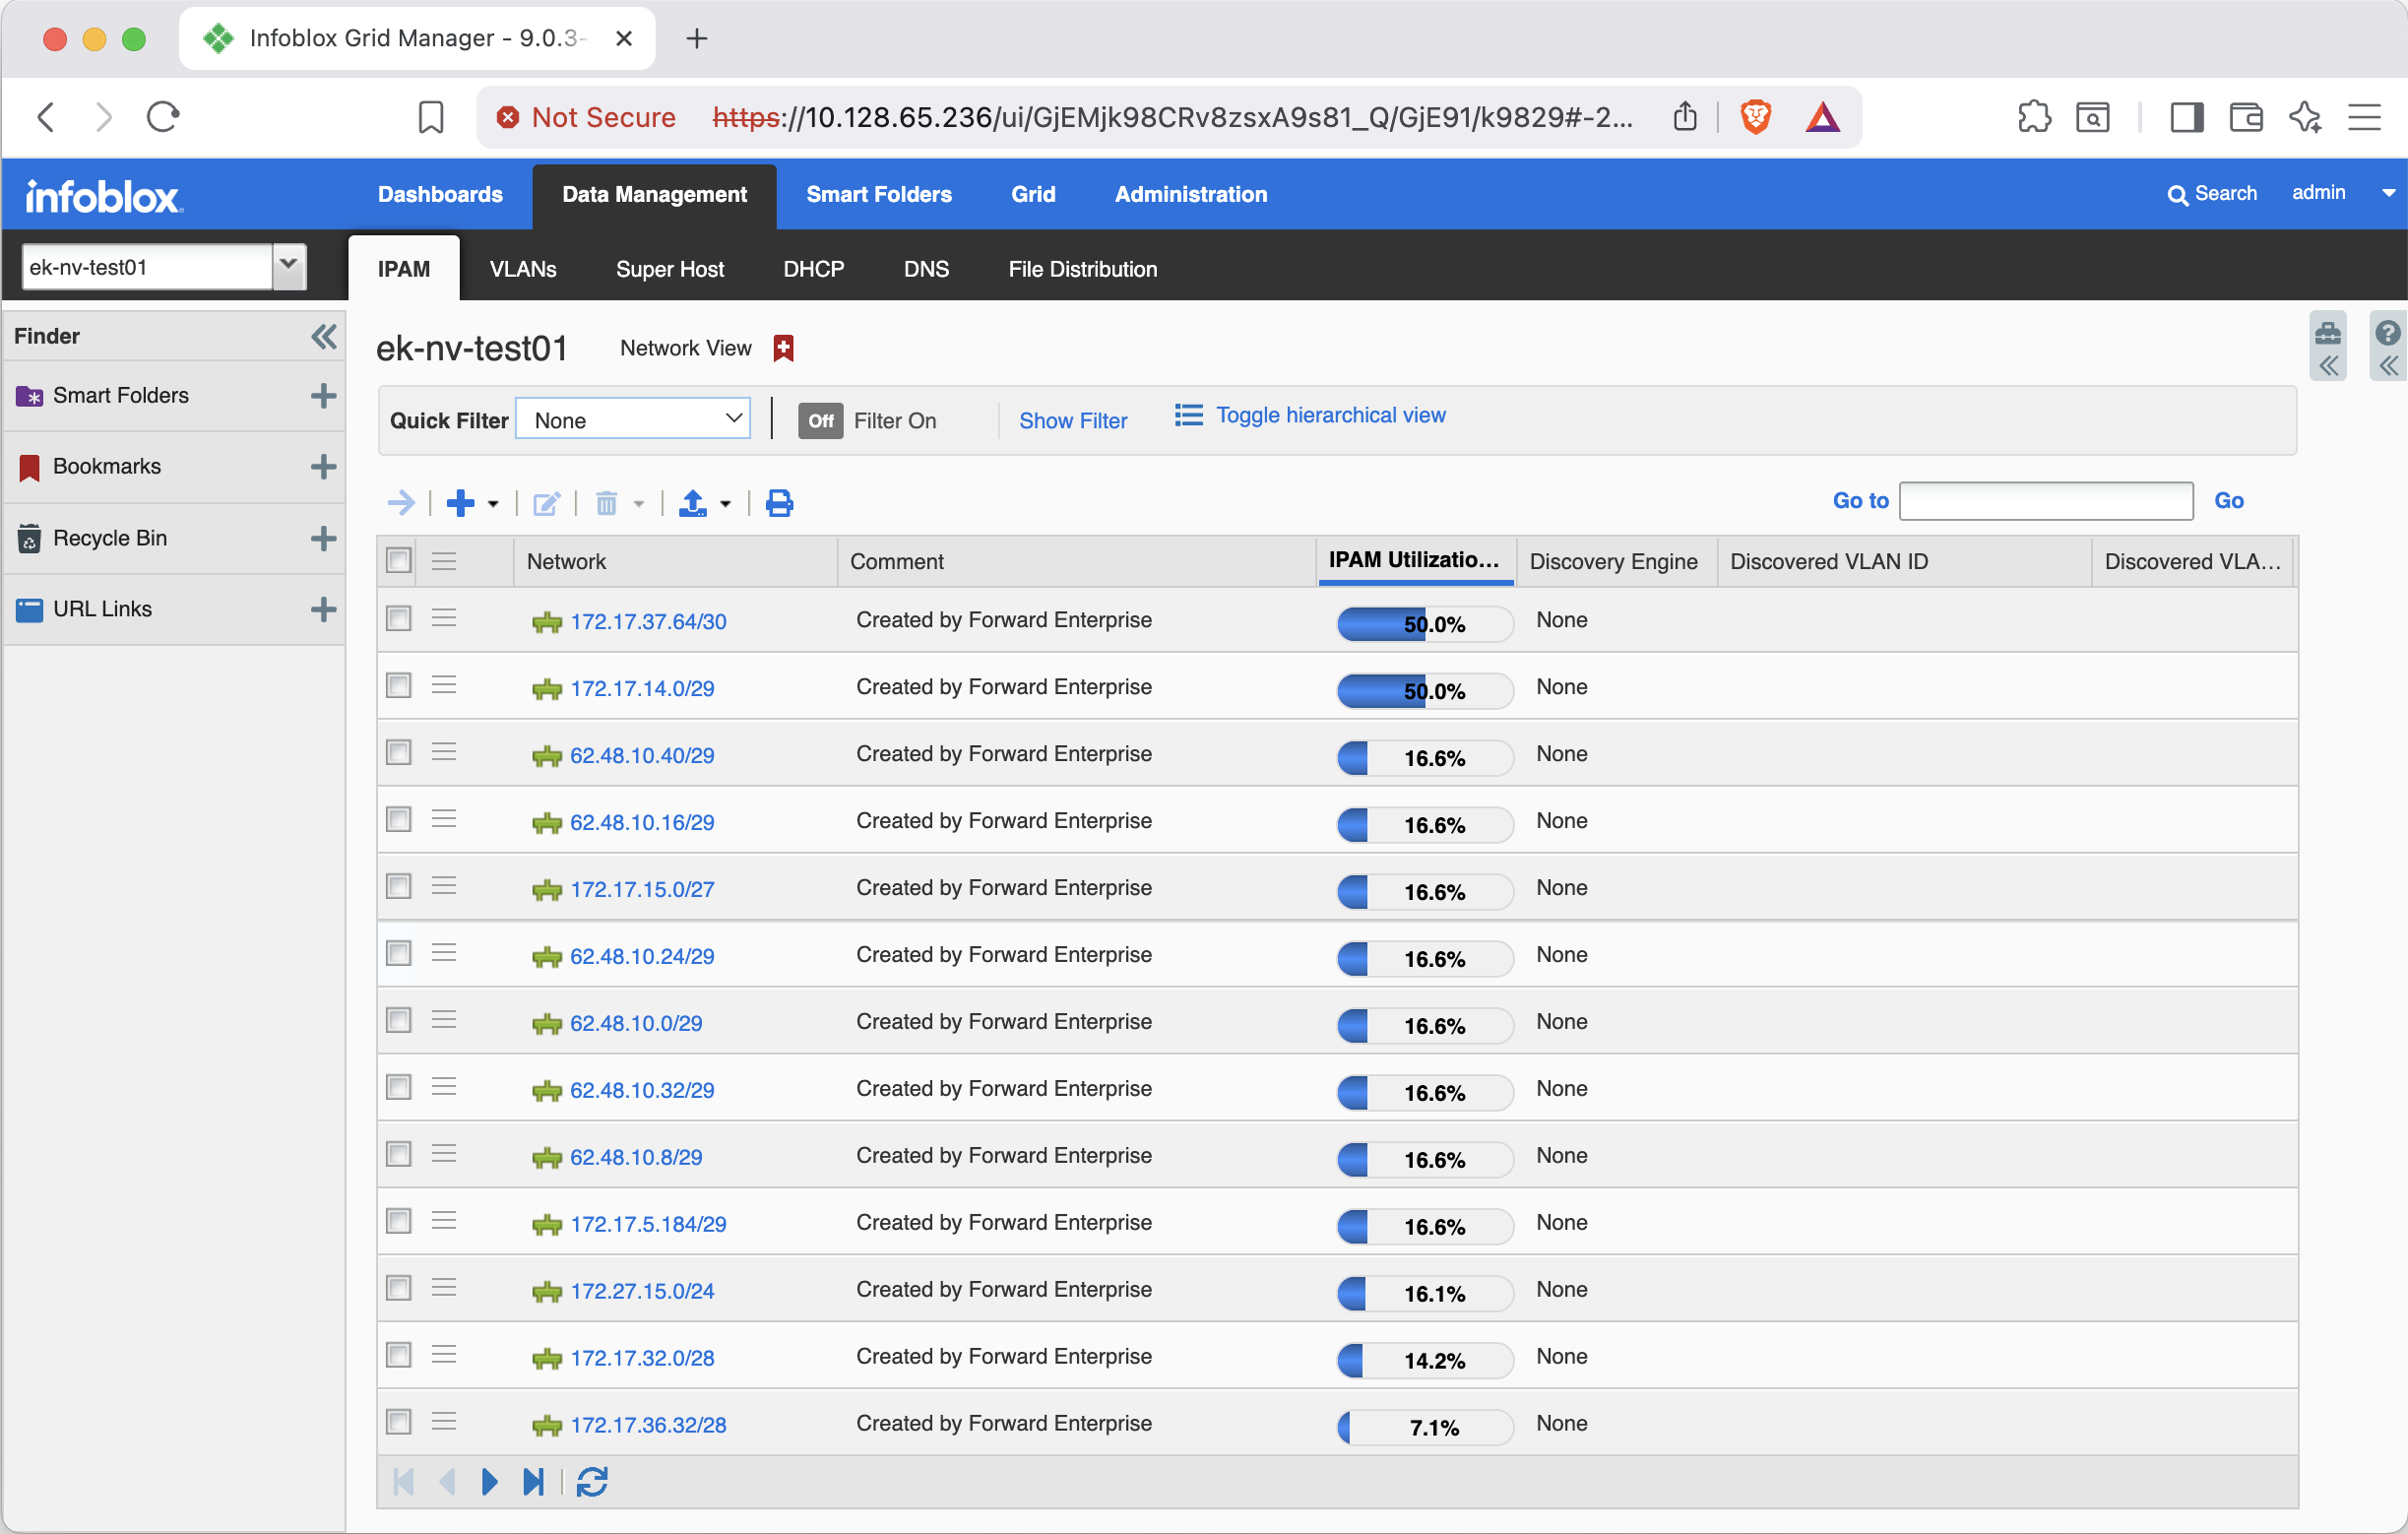Viewport: 2408px width, 1534px height.
Task: Print the network list using the printer icon
Action: [779, 503]
